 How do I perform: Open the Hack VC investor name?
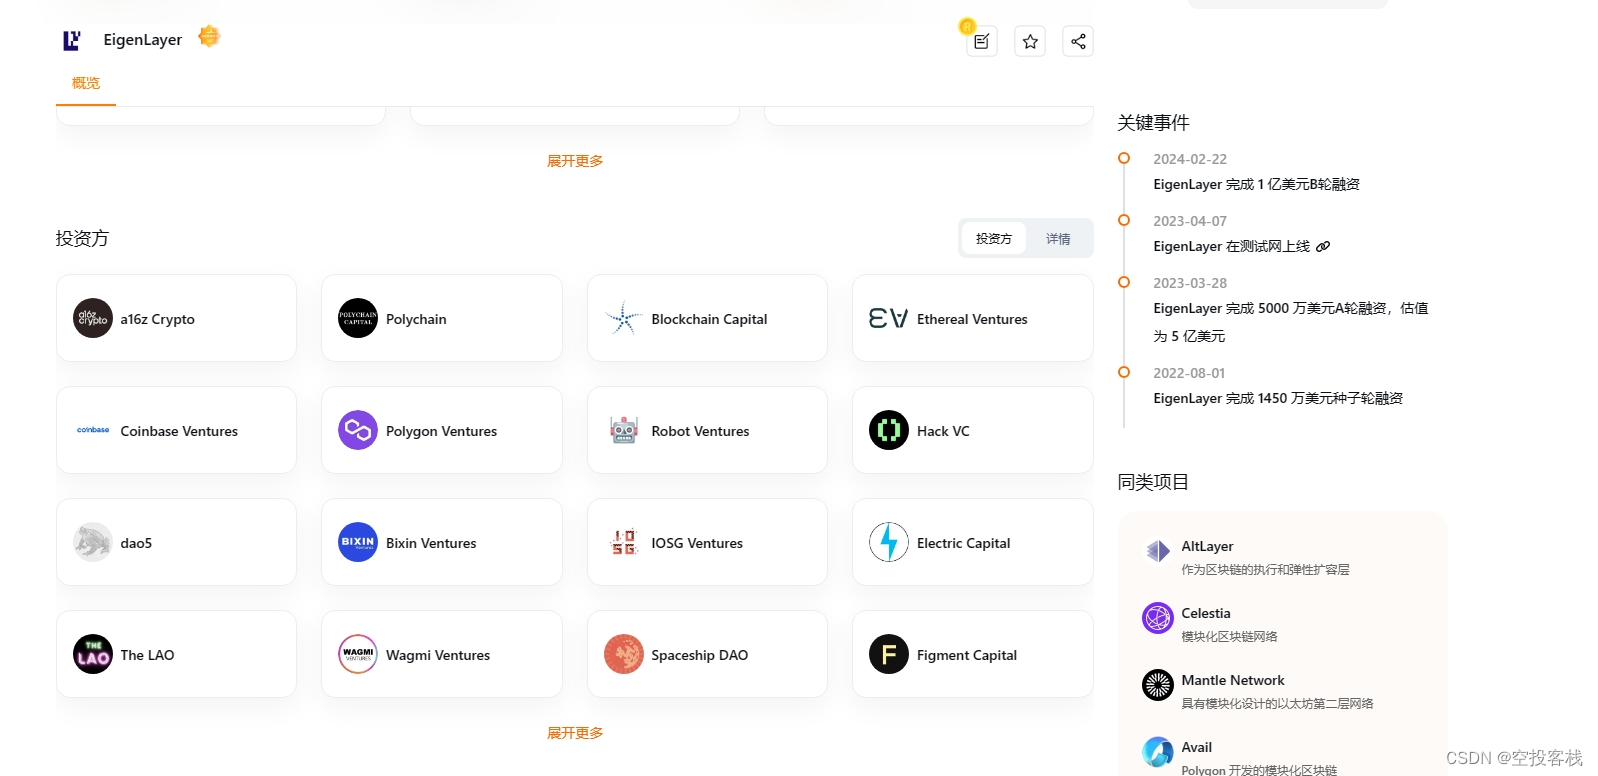[x=943, y=431]
